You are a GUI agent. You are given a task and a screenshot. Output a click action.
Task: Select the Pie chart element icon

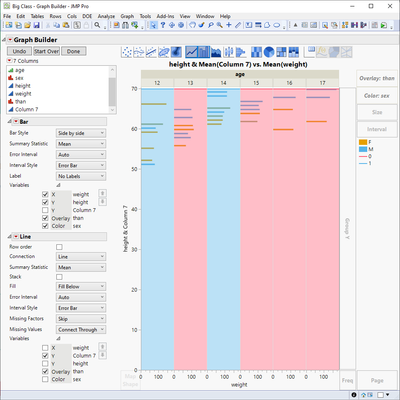pyautogui.click(x=269, y=52)
